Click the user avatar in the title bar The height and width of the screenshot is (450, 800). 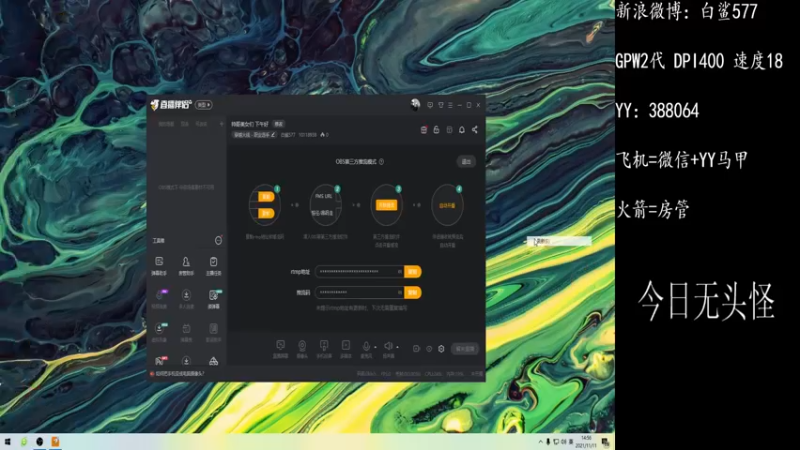point(415,105)
